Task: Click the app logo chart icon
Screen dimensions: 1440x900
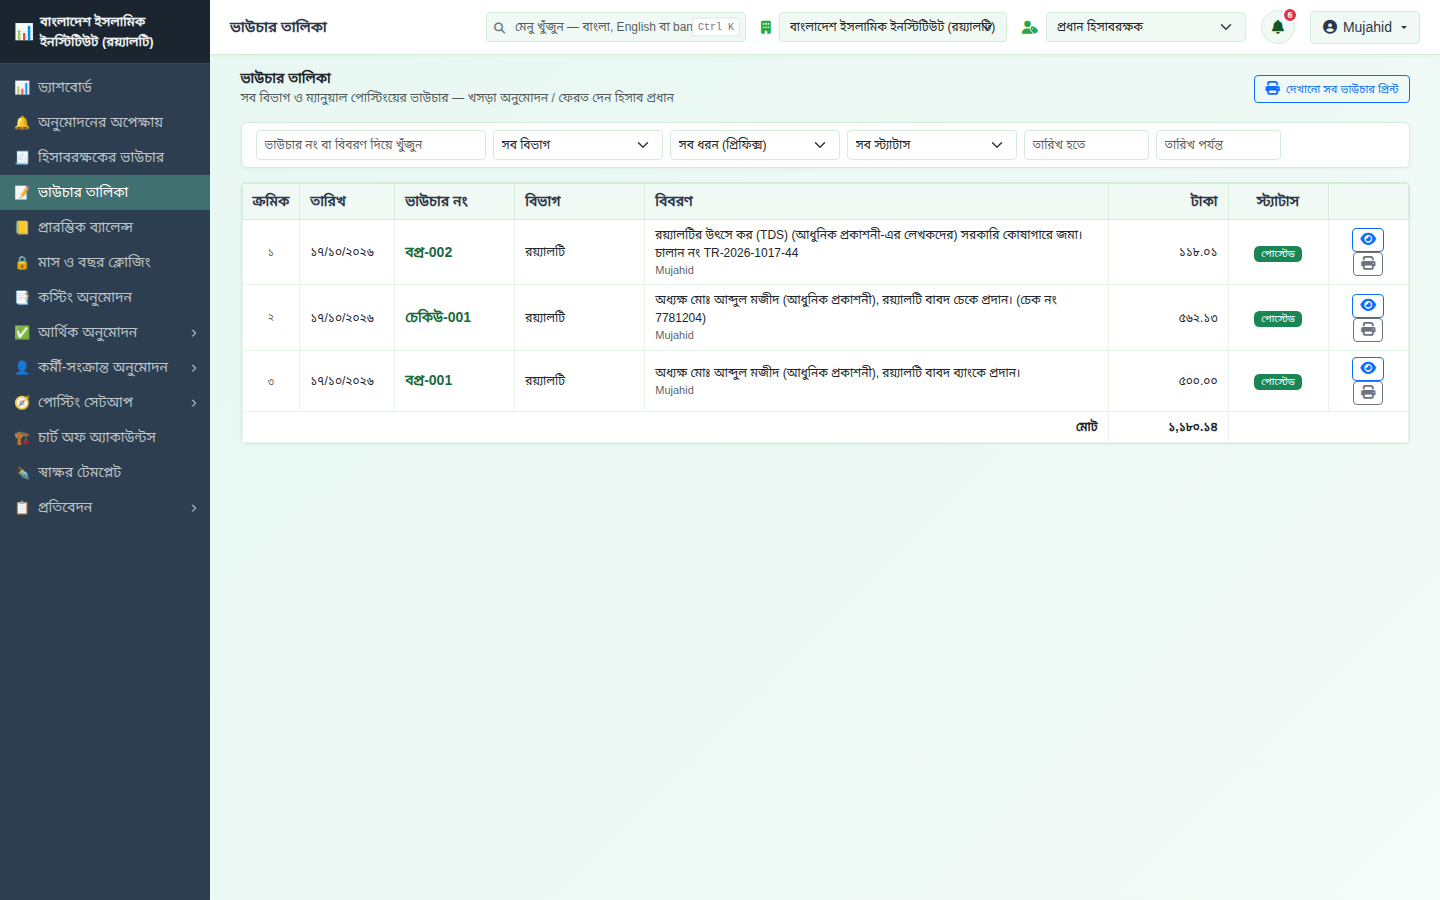Action: tap(24, 32)
